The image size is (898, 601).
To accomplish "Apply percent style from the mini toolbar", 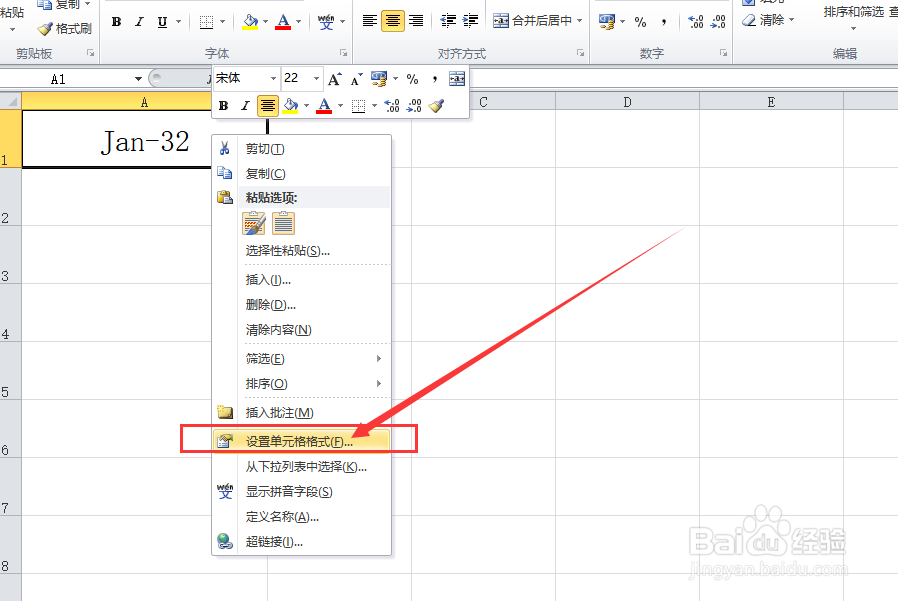I will tap(412, 78).
